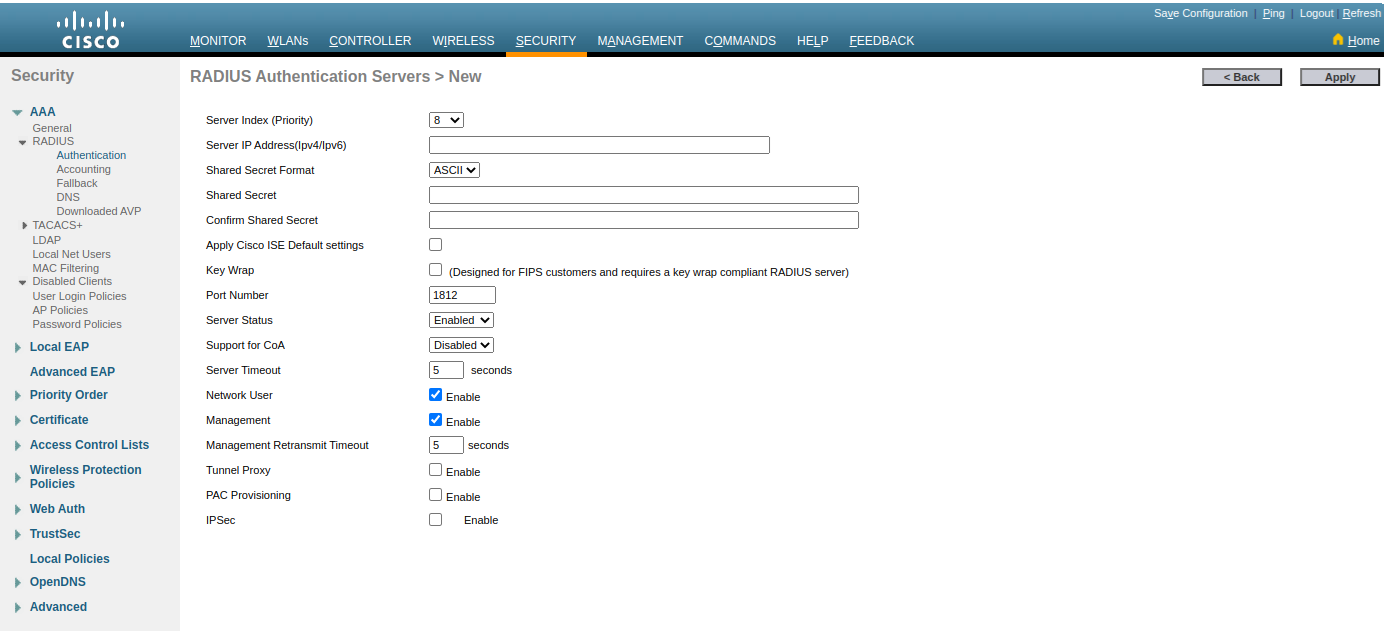The image size is (1387, 633).
Task: Select Authentication under RADIUS
Action: 91,155
